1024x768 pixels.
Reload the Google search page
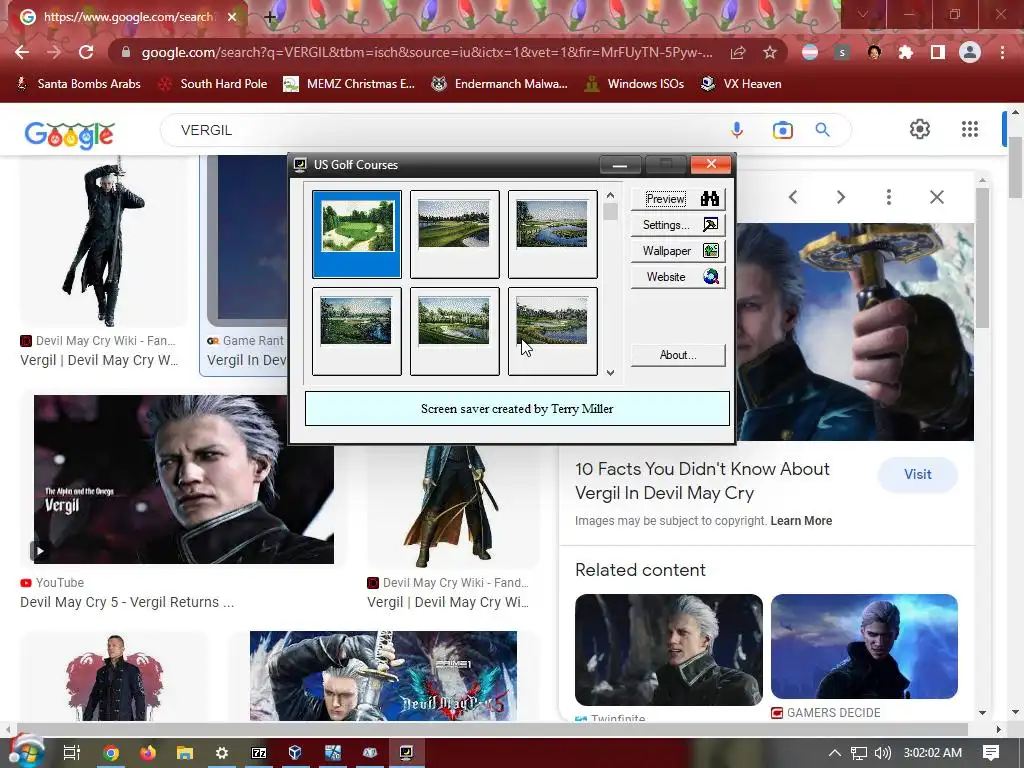pyautogui.click(x=86, y=52)
